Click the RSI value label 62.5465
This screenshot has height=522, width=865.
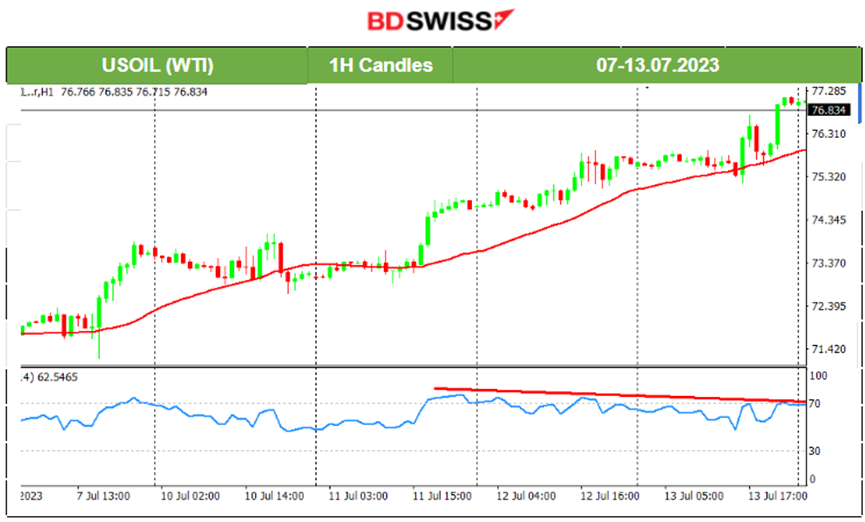pyautogui.click(x=61, y=377)
